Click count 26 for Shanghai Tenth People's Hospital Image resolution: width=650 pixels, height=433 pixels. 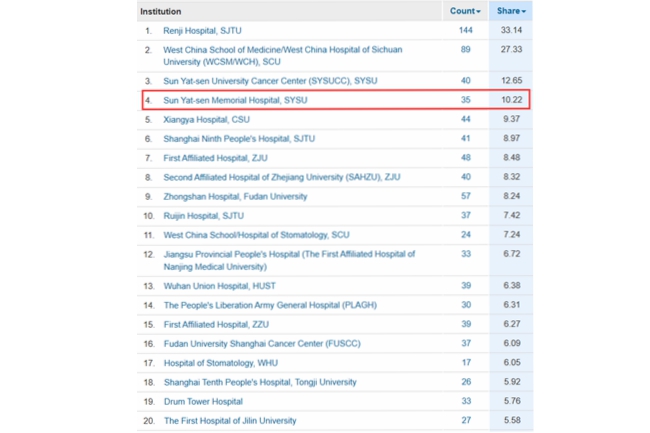pos(466,382)
